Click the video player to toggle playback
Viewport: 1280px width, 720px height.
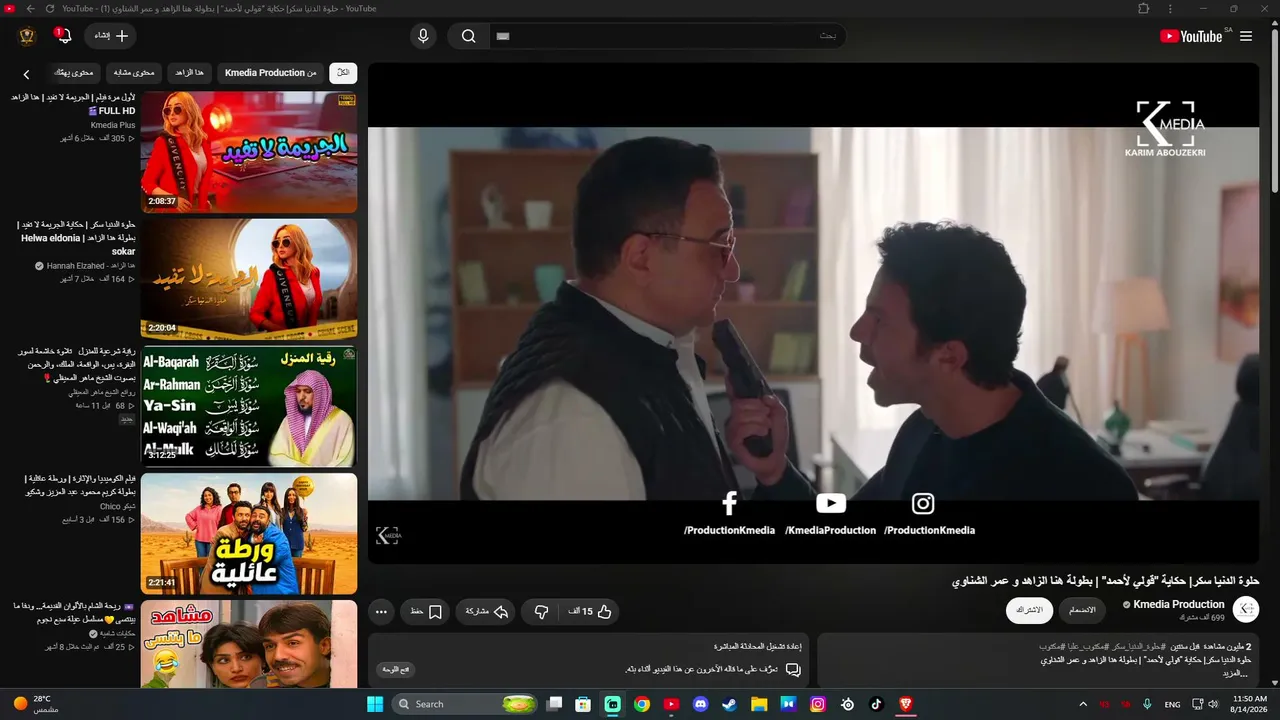pos(813,313)
